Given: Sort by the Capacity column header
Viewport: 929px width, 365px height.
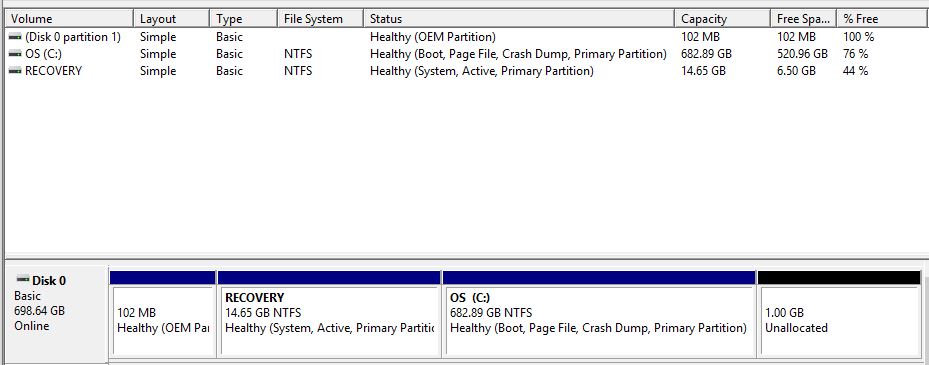Looking at the screenshot, I should 723,19.
